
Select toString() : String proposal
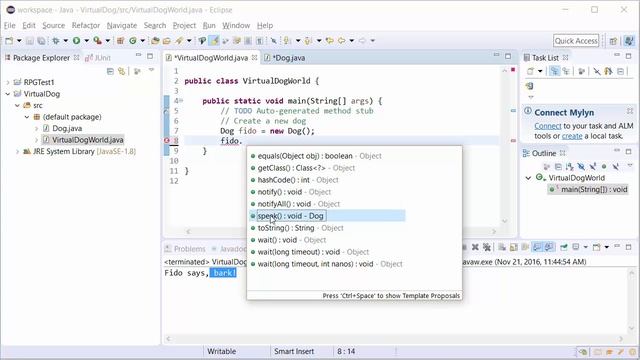300,228
